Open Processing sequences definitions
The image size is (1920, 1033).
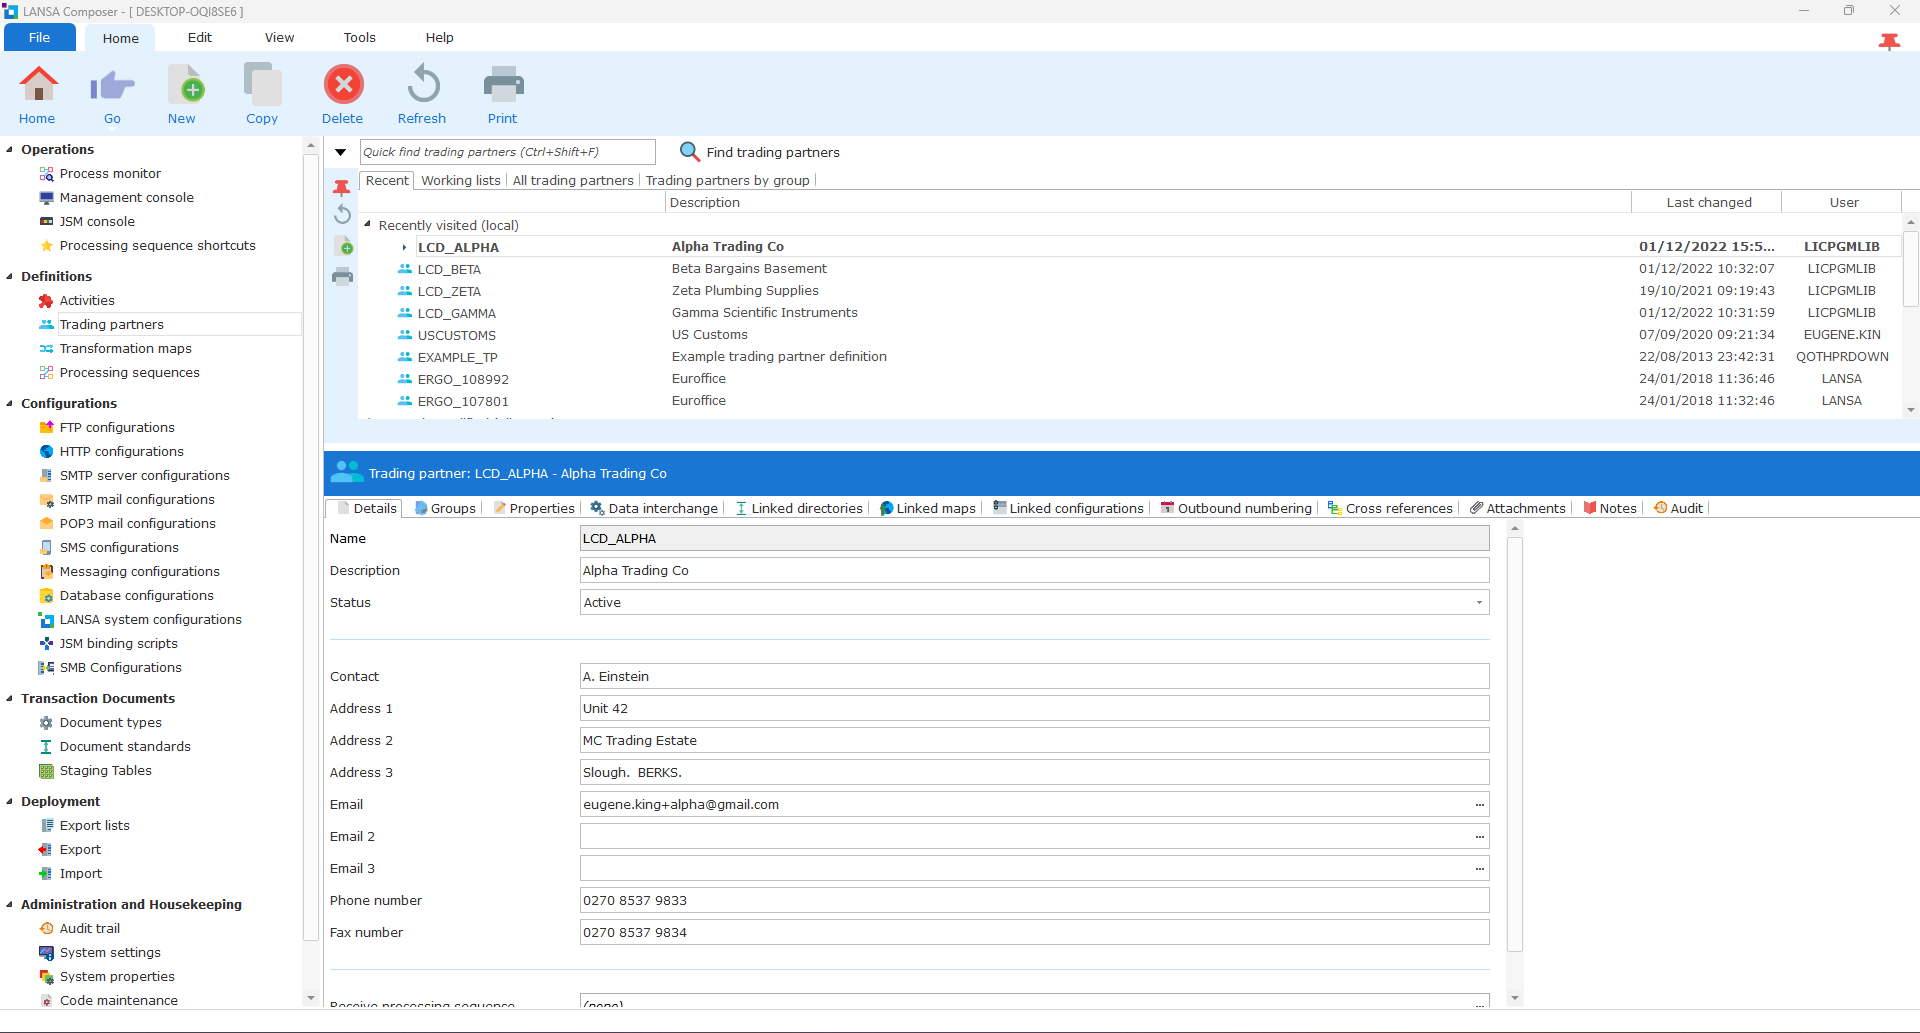129,373
